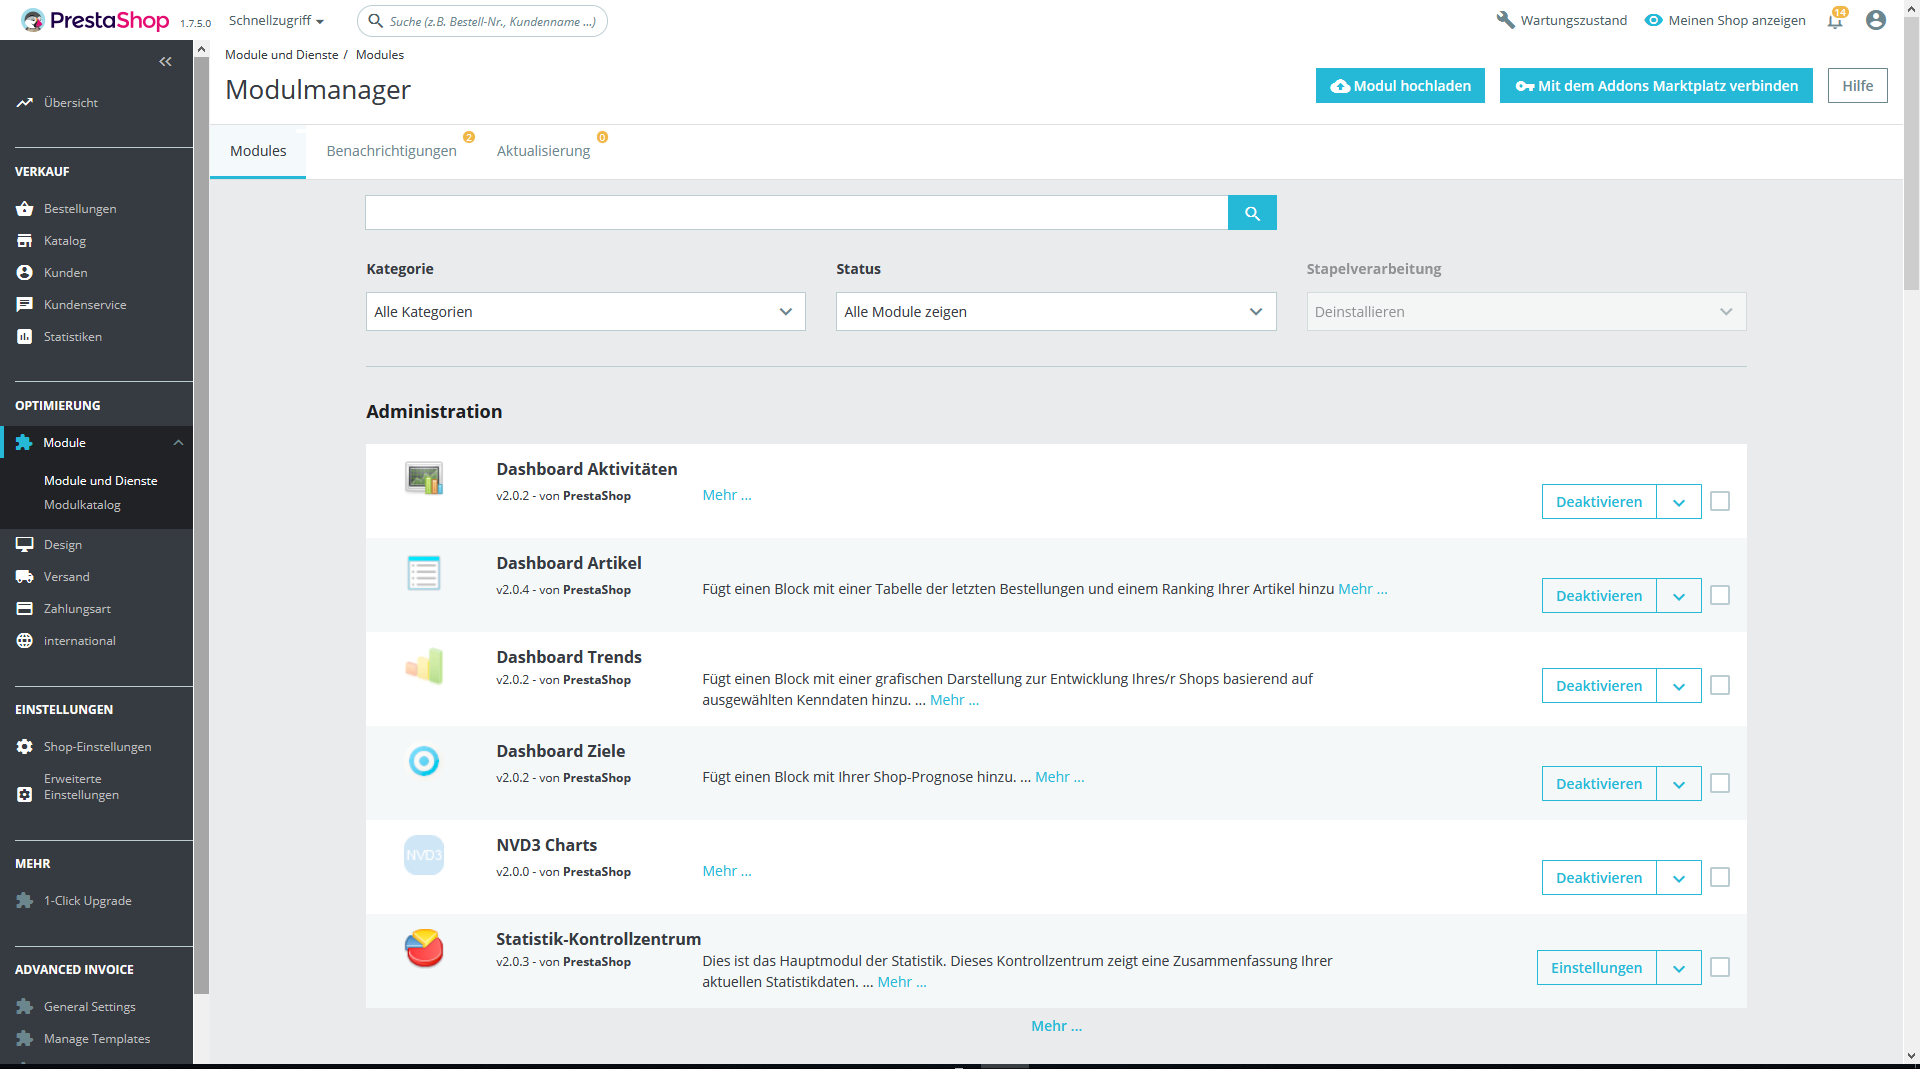The width and height of the screenshot is (1920, 1069).
Task: Open Module und Dienste submenu item
Action: (x=101, y=481)
